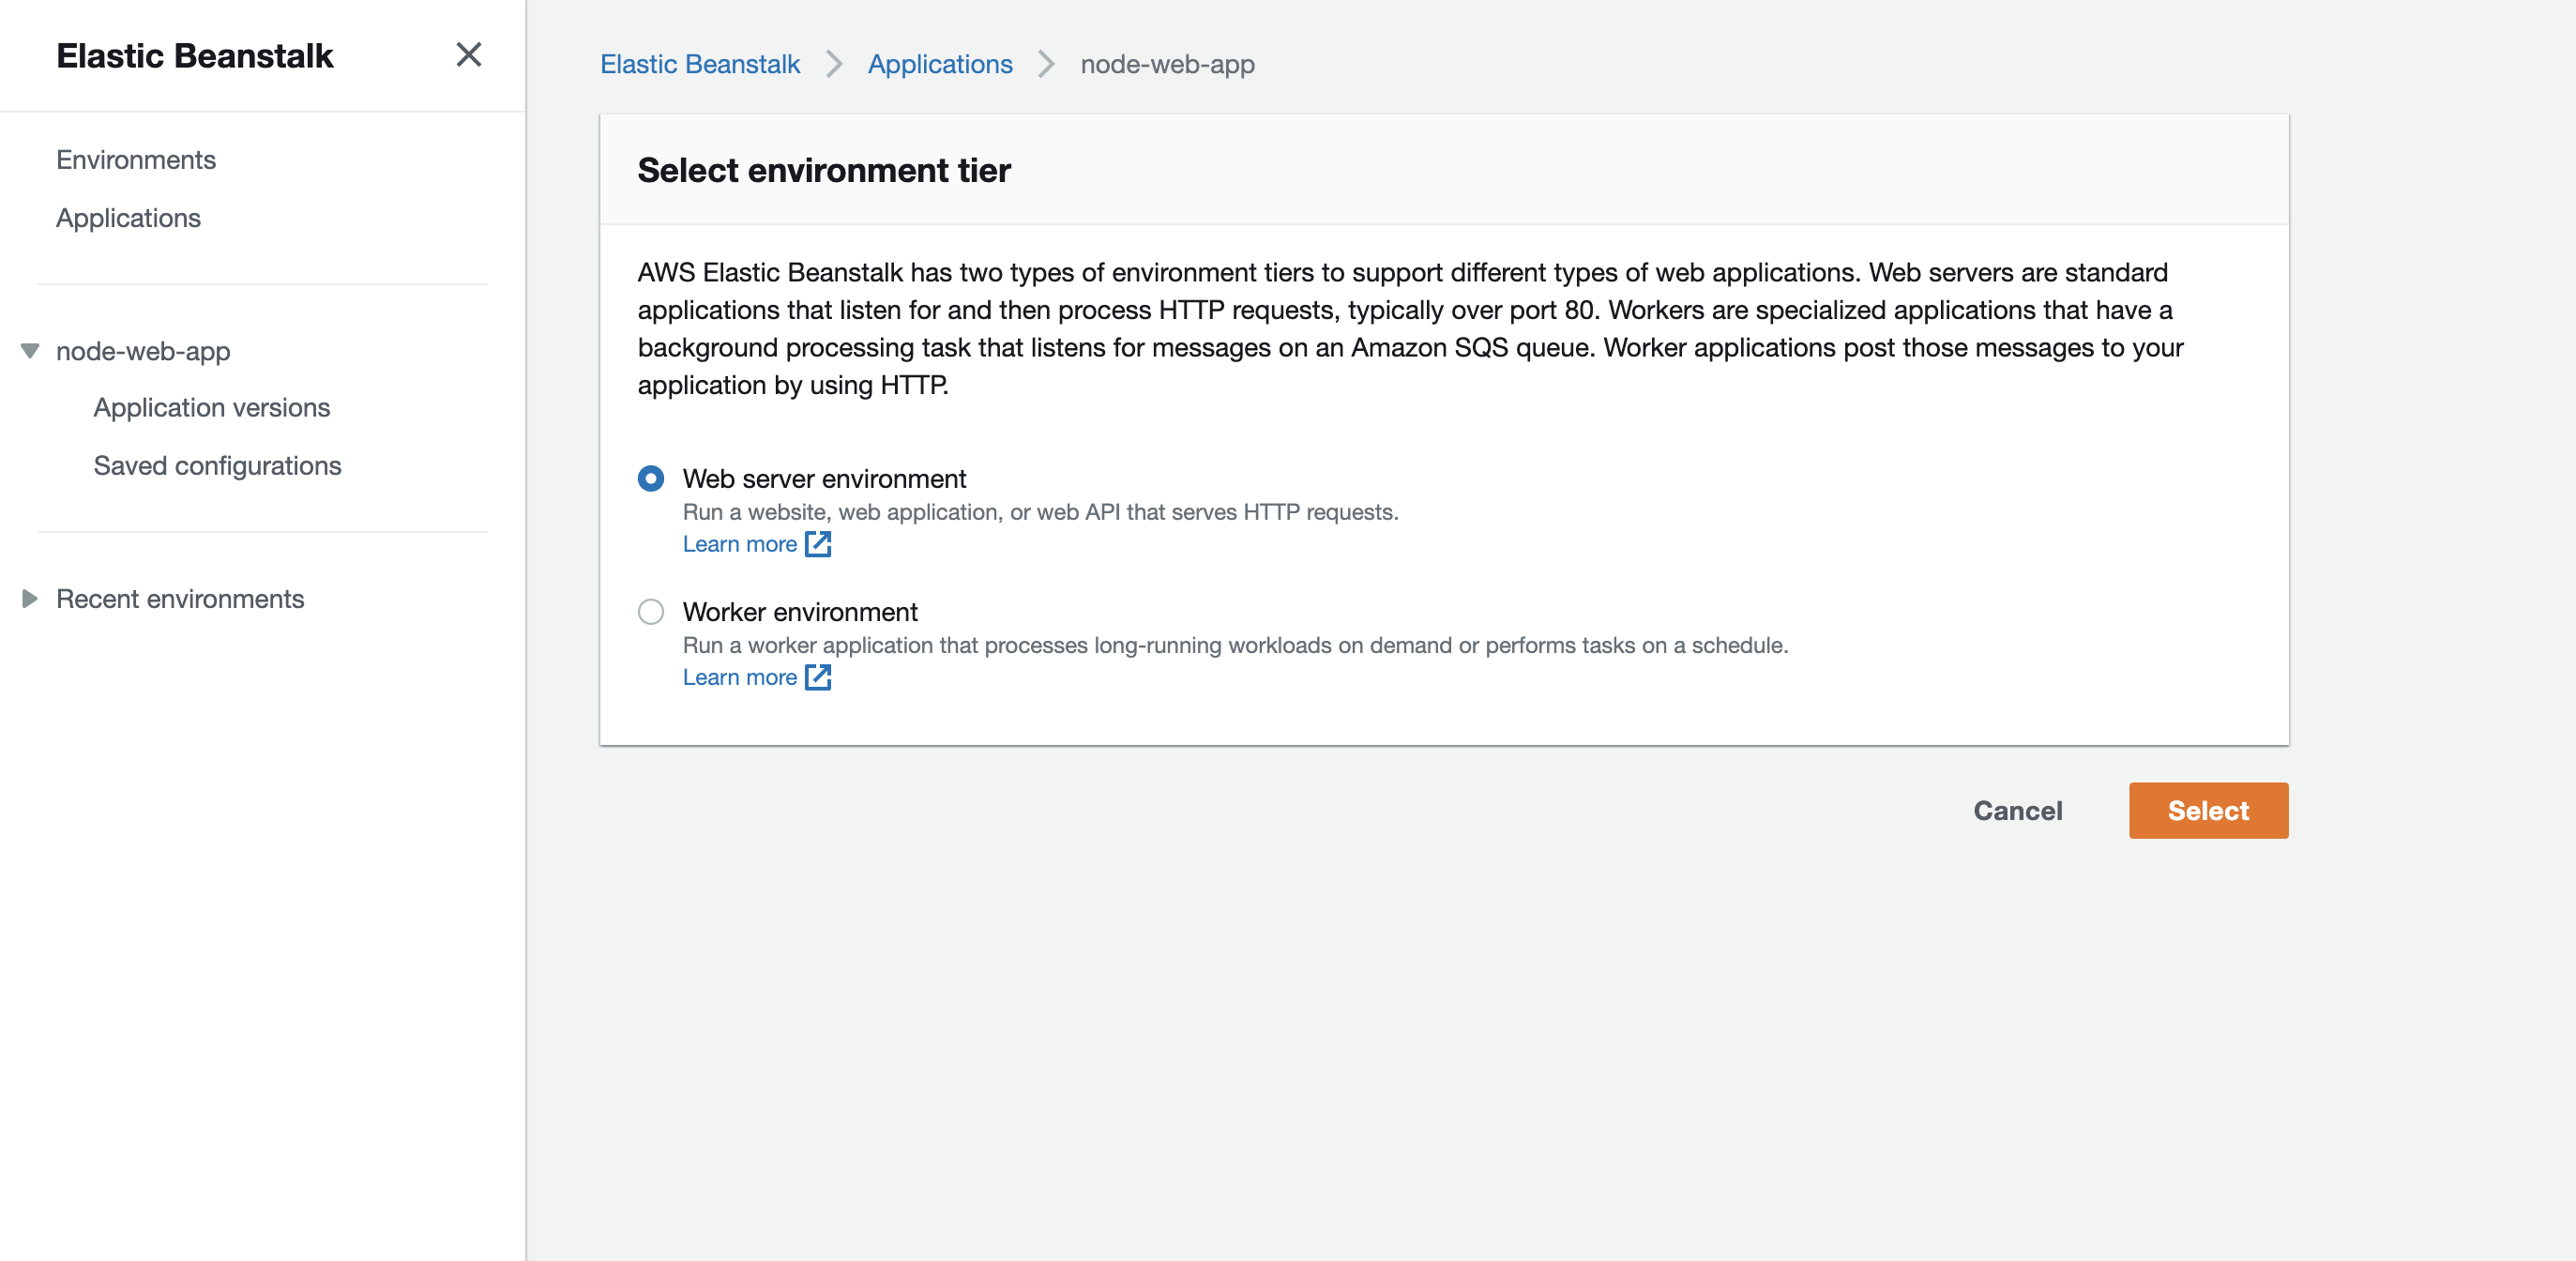Select the Web server environment radio button
2576x1261 pixels.
(651, 479)
